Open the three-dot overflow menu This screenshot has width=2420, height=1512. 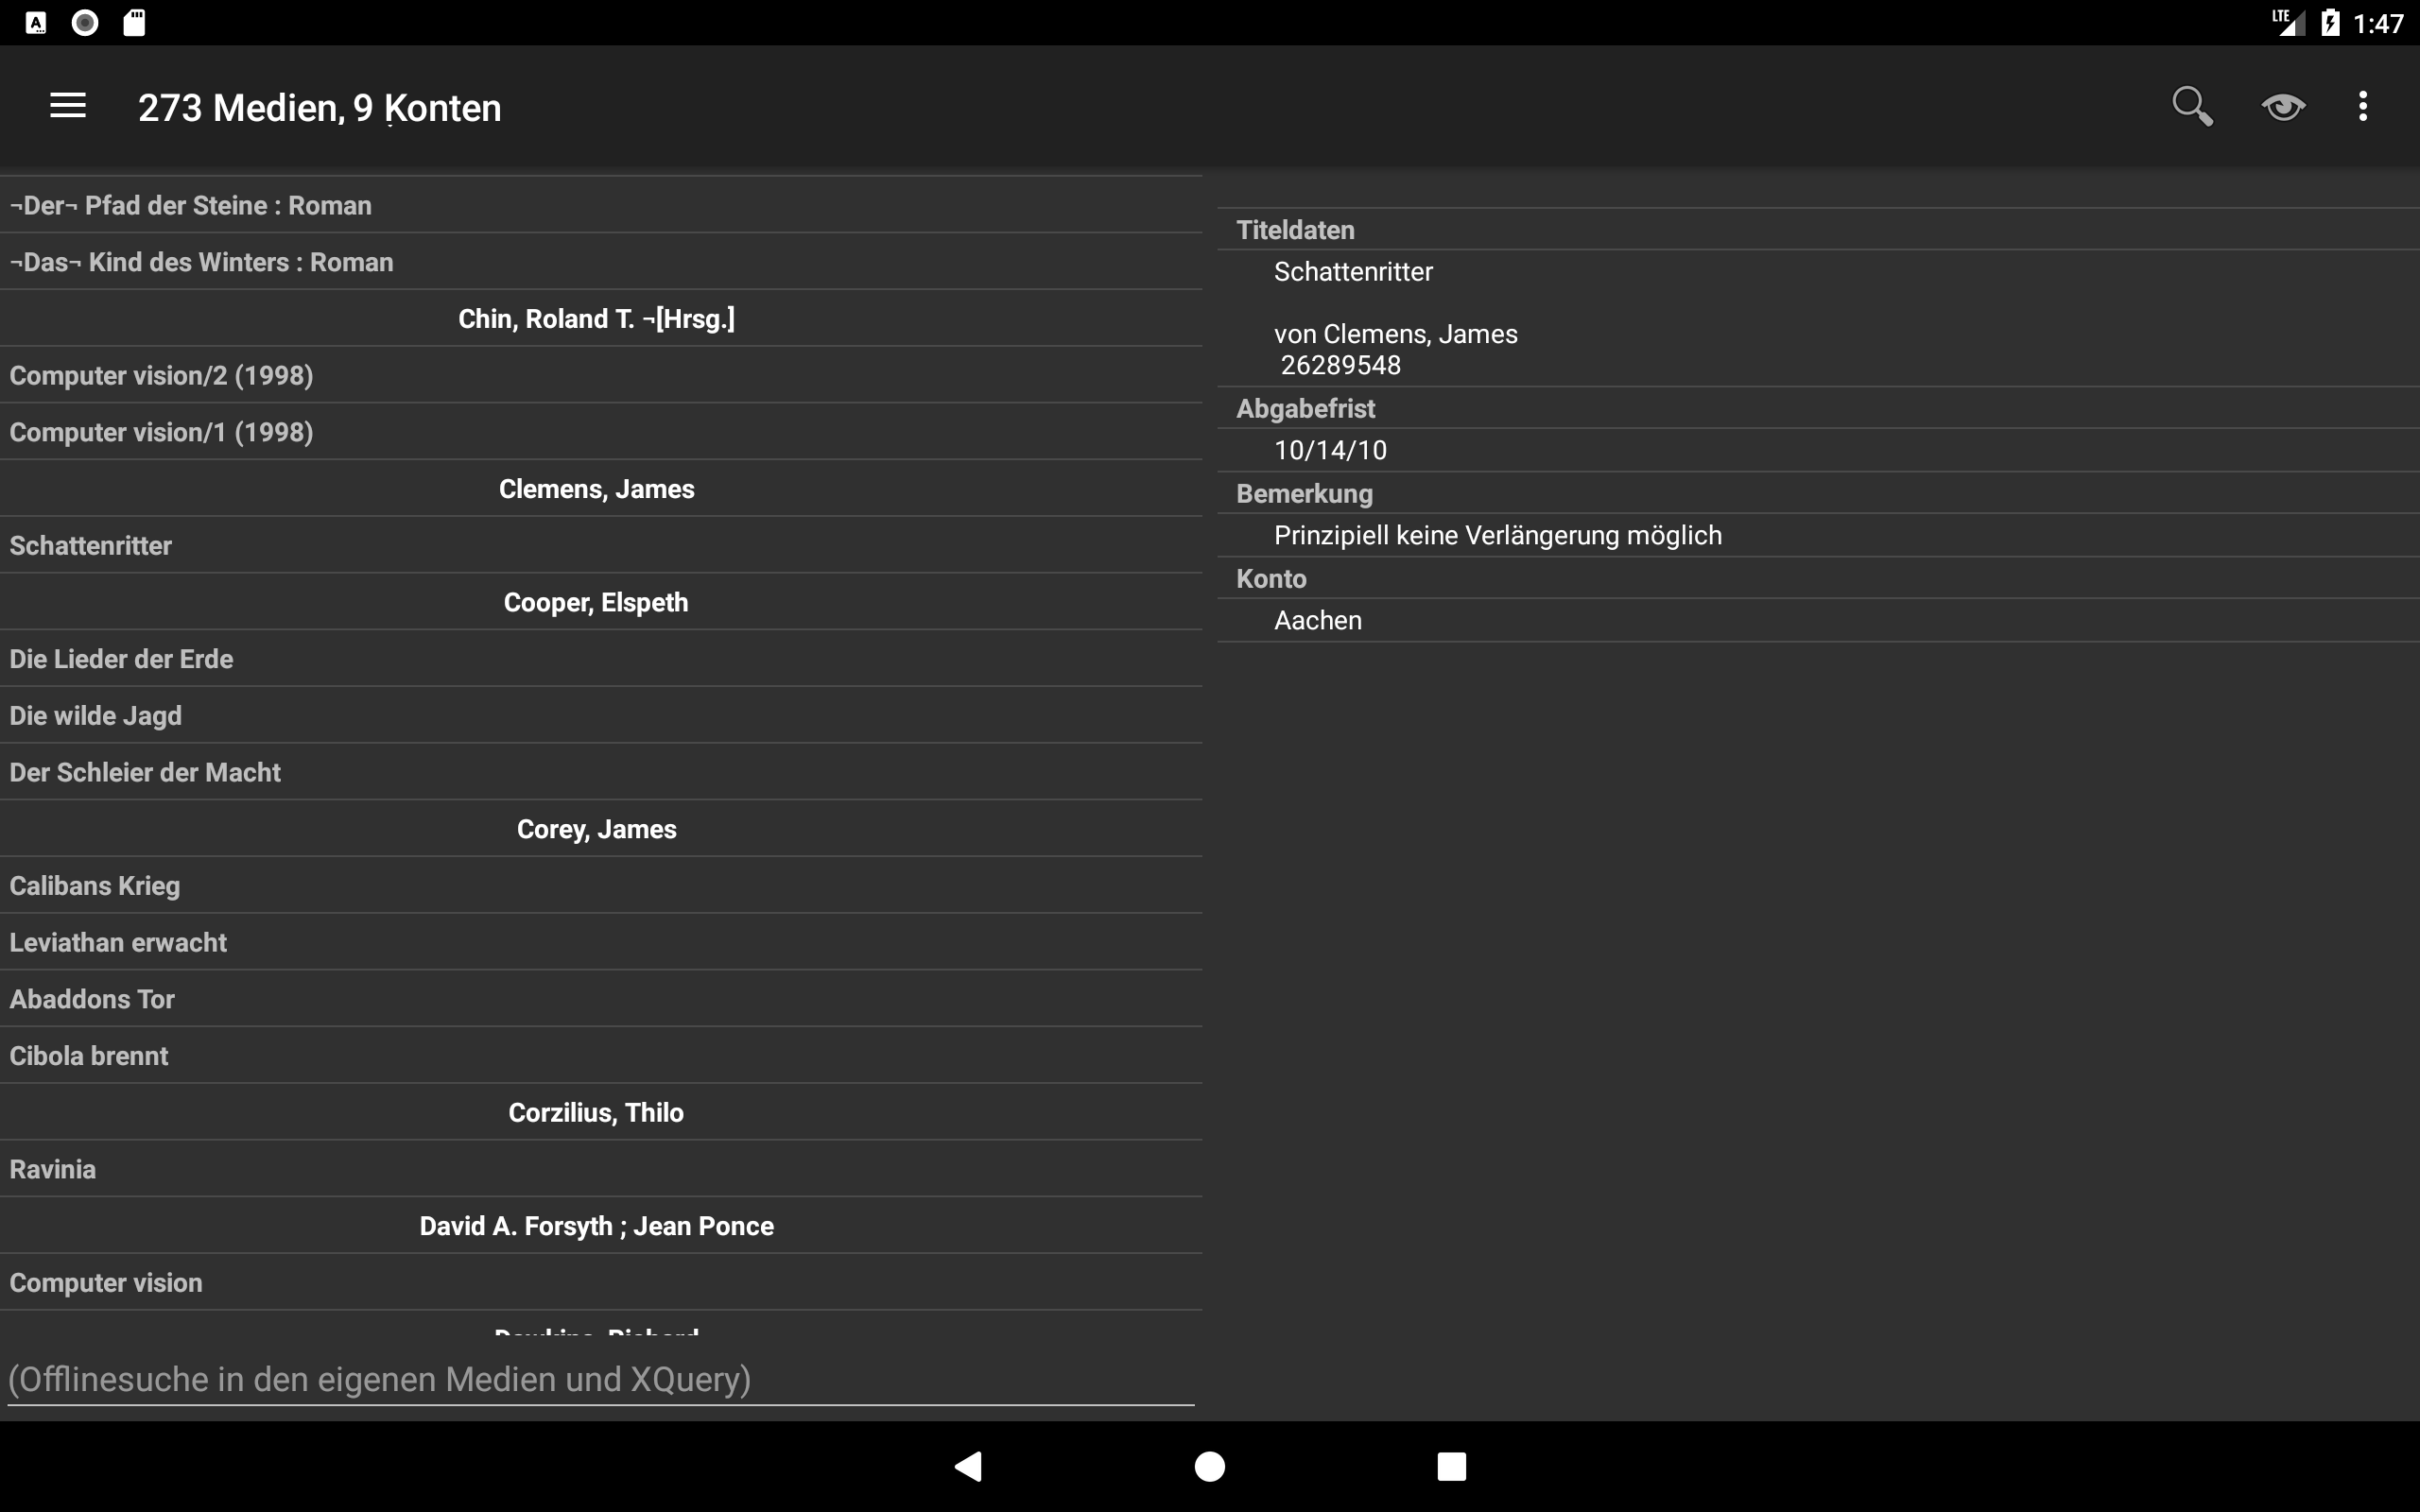click(x=2362, y=106)
